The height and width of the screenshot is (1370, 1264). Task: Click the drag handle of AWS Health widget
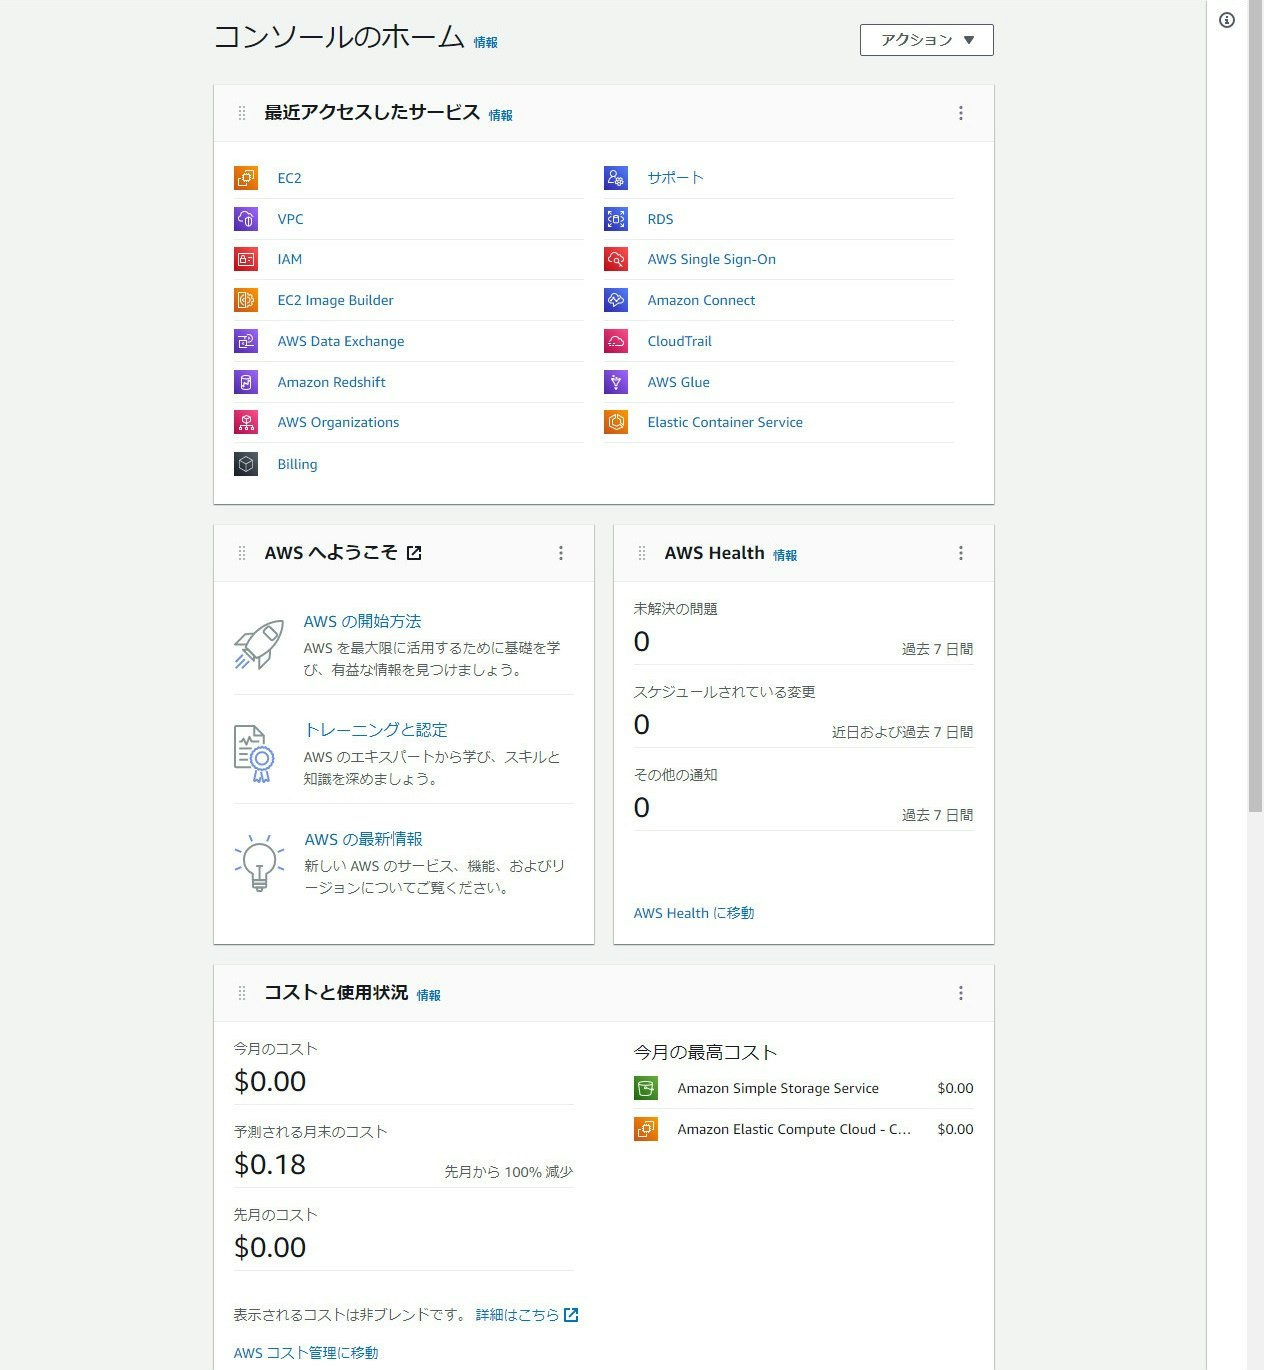pos(642,553)
